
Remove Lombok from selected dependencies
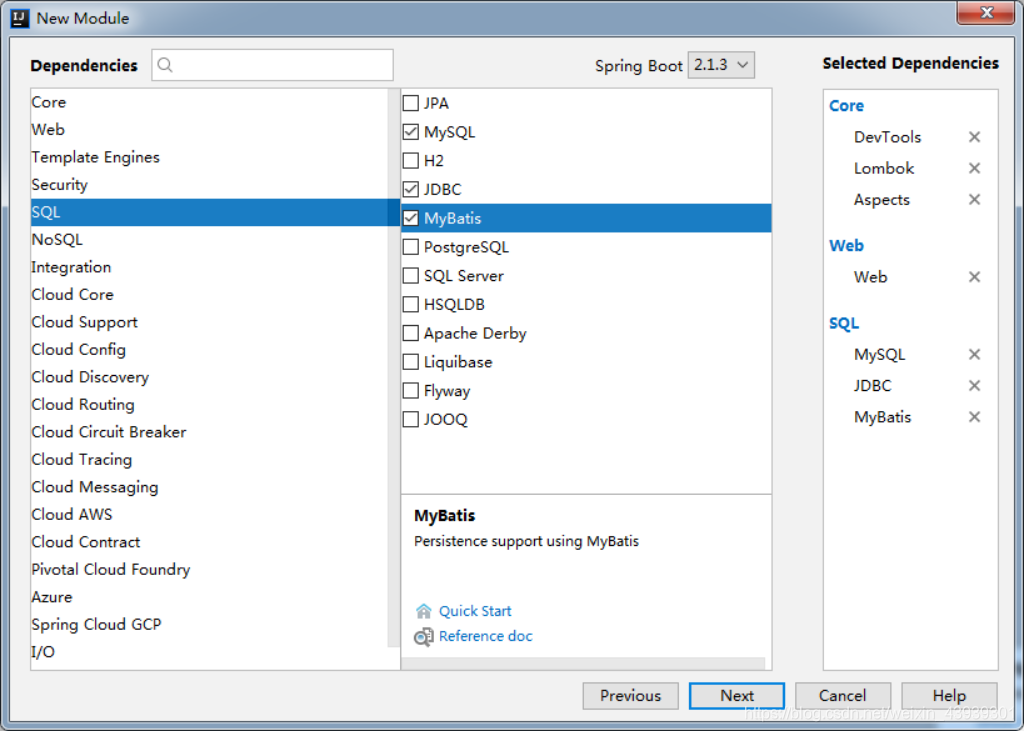point(974,168)
